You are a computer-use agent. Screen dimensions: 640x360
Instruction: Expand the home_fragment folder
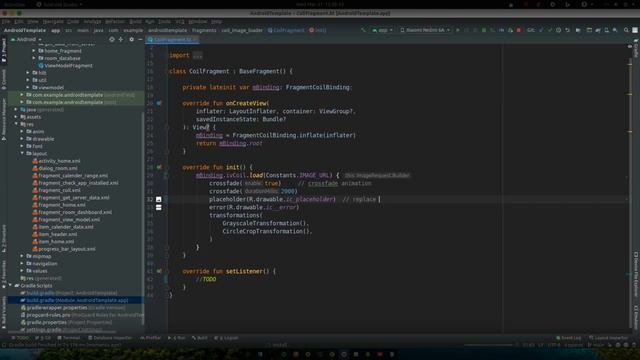34,51
